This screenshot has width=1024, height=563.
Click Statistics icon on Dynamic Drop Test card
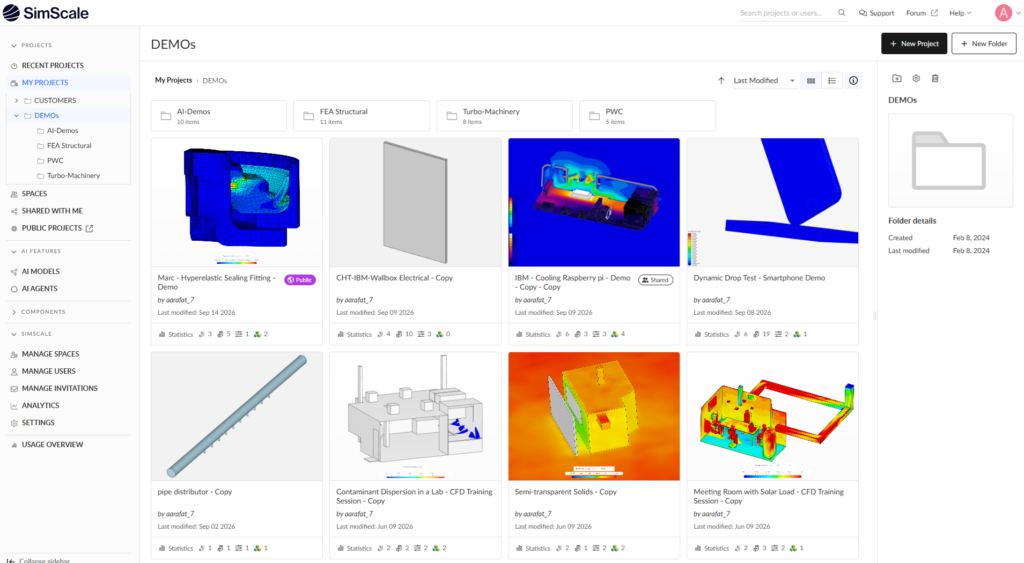coord(698,334)
